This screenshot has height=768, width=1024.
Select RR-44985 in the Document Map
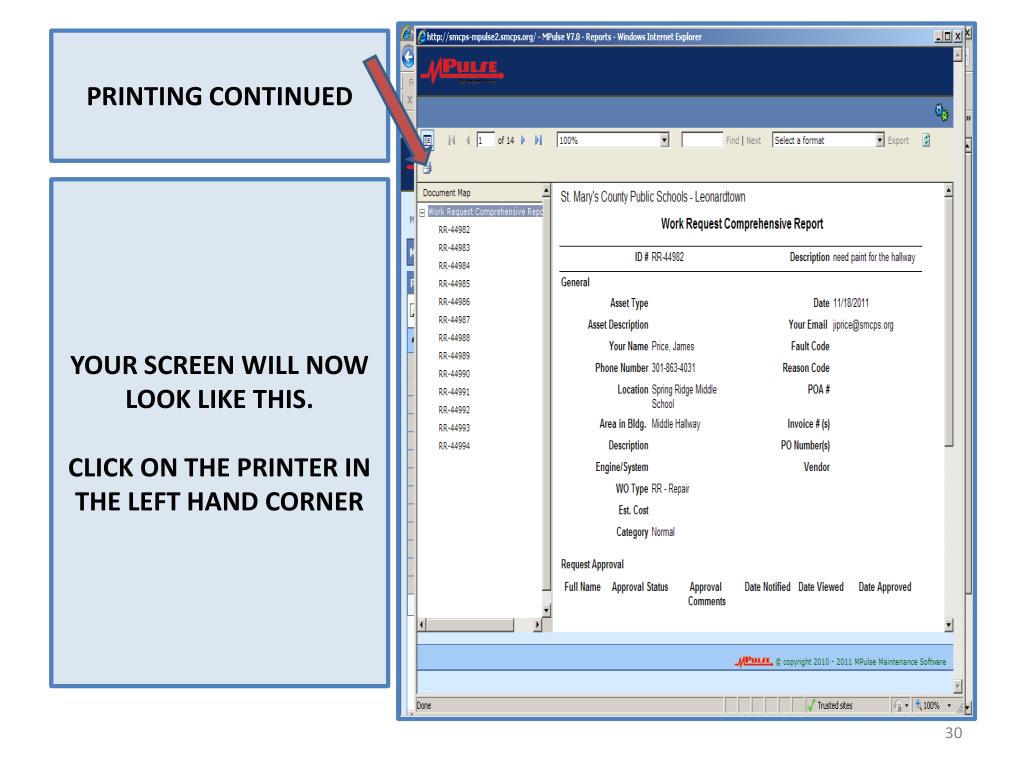point(454,284)
